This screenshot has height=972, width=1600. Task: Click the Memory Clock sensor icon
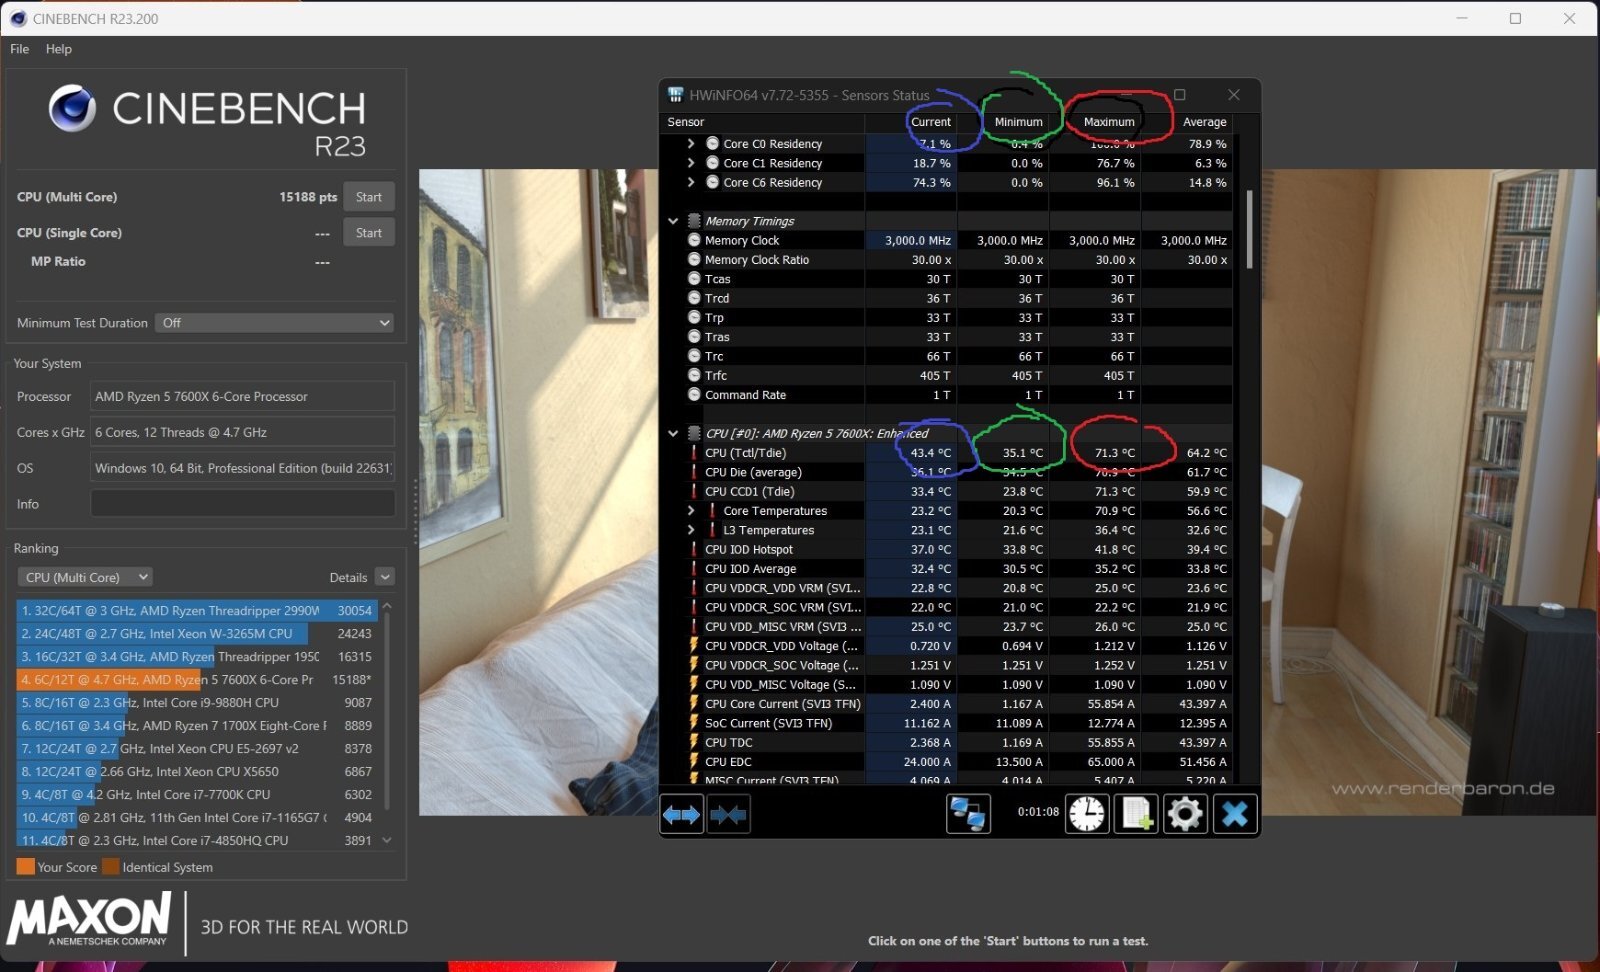click(694, 240)
